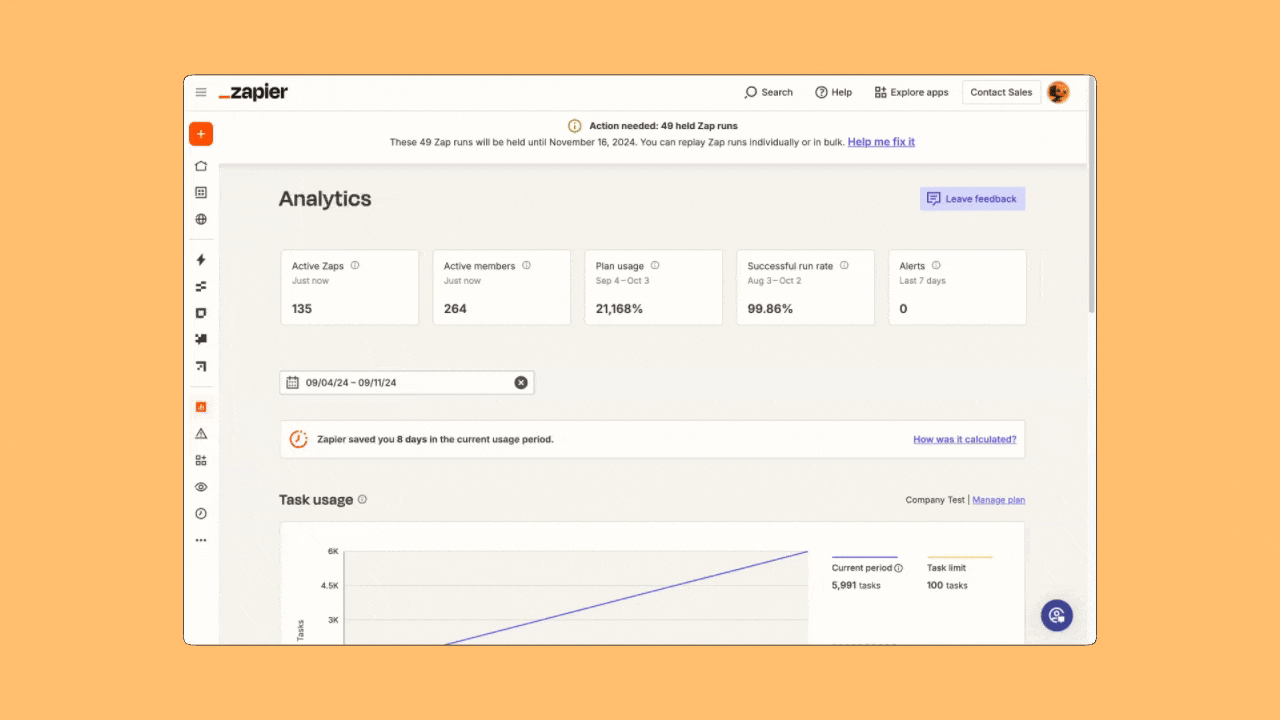The image size is (1280, 720).
Task: Clear the date range with the X button
Action: (520, 382)
